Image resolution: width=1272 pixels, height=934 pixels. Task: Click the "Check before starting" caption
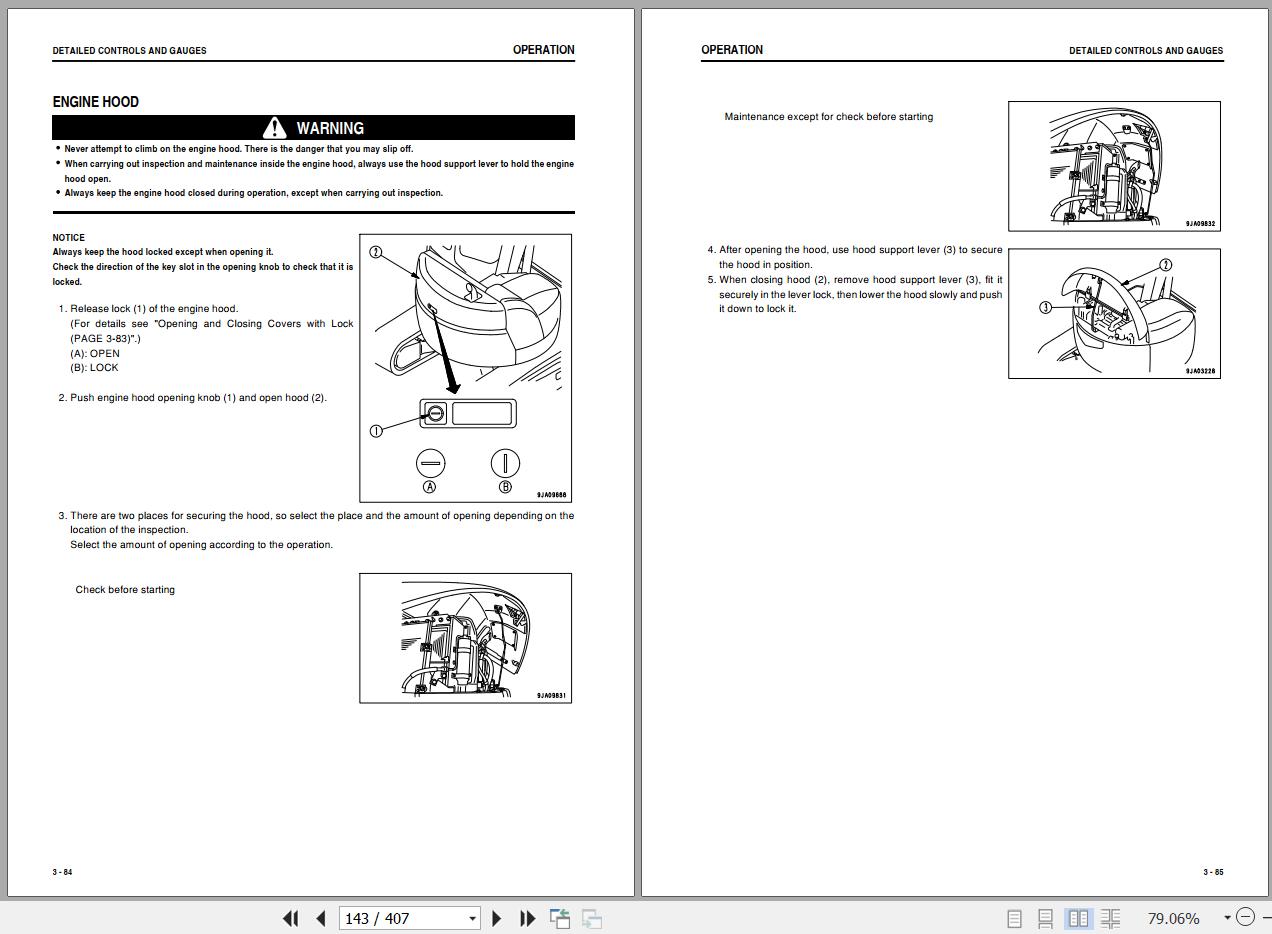pyautogui.click(x=125, y=590)
